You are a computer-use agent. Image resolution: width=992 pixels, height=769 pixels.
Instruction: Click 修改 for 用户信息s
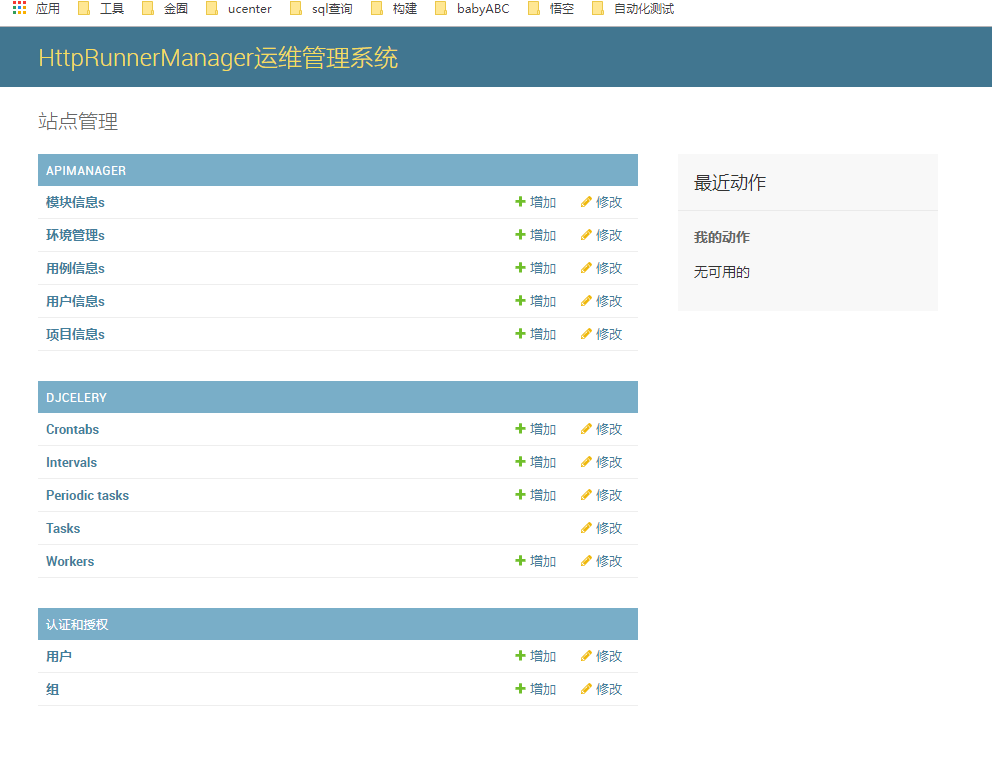(x=602, y=301)
